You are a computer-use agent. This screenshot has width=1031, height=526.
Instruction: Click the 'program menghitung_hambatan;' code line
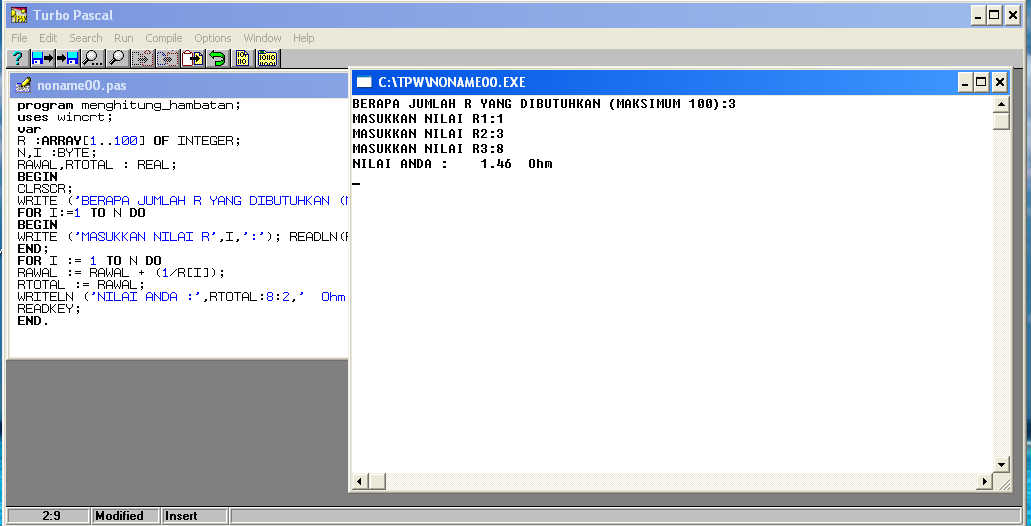(129, 105)
